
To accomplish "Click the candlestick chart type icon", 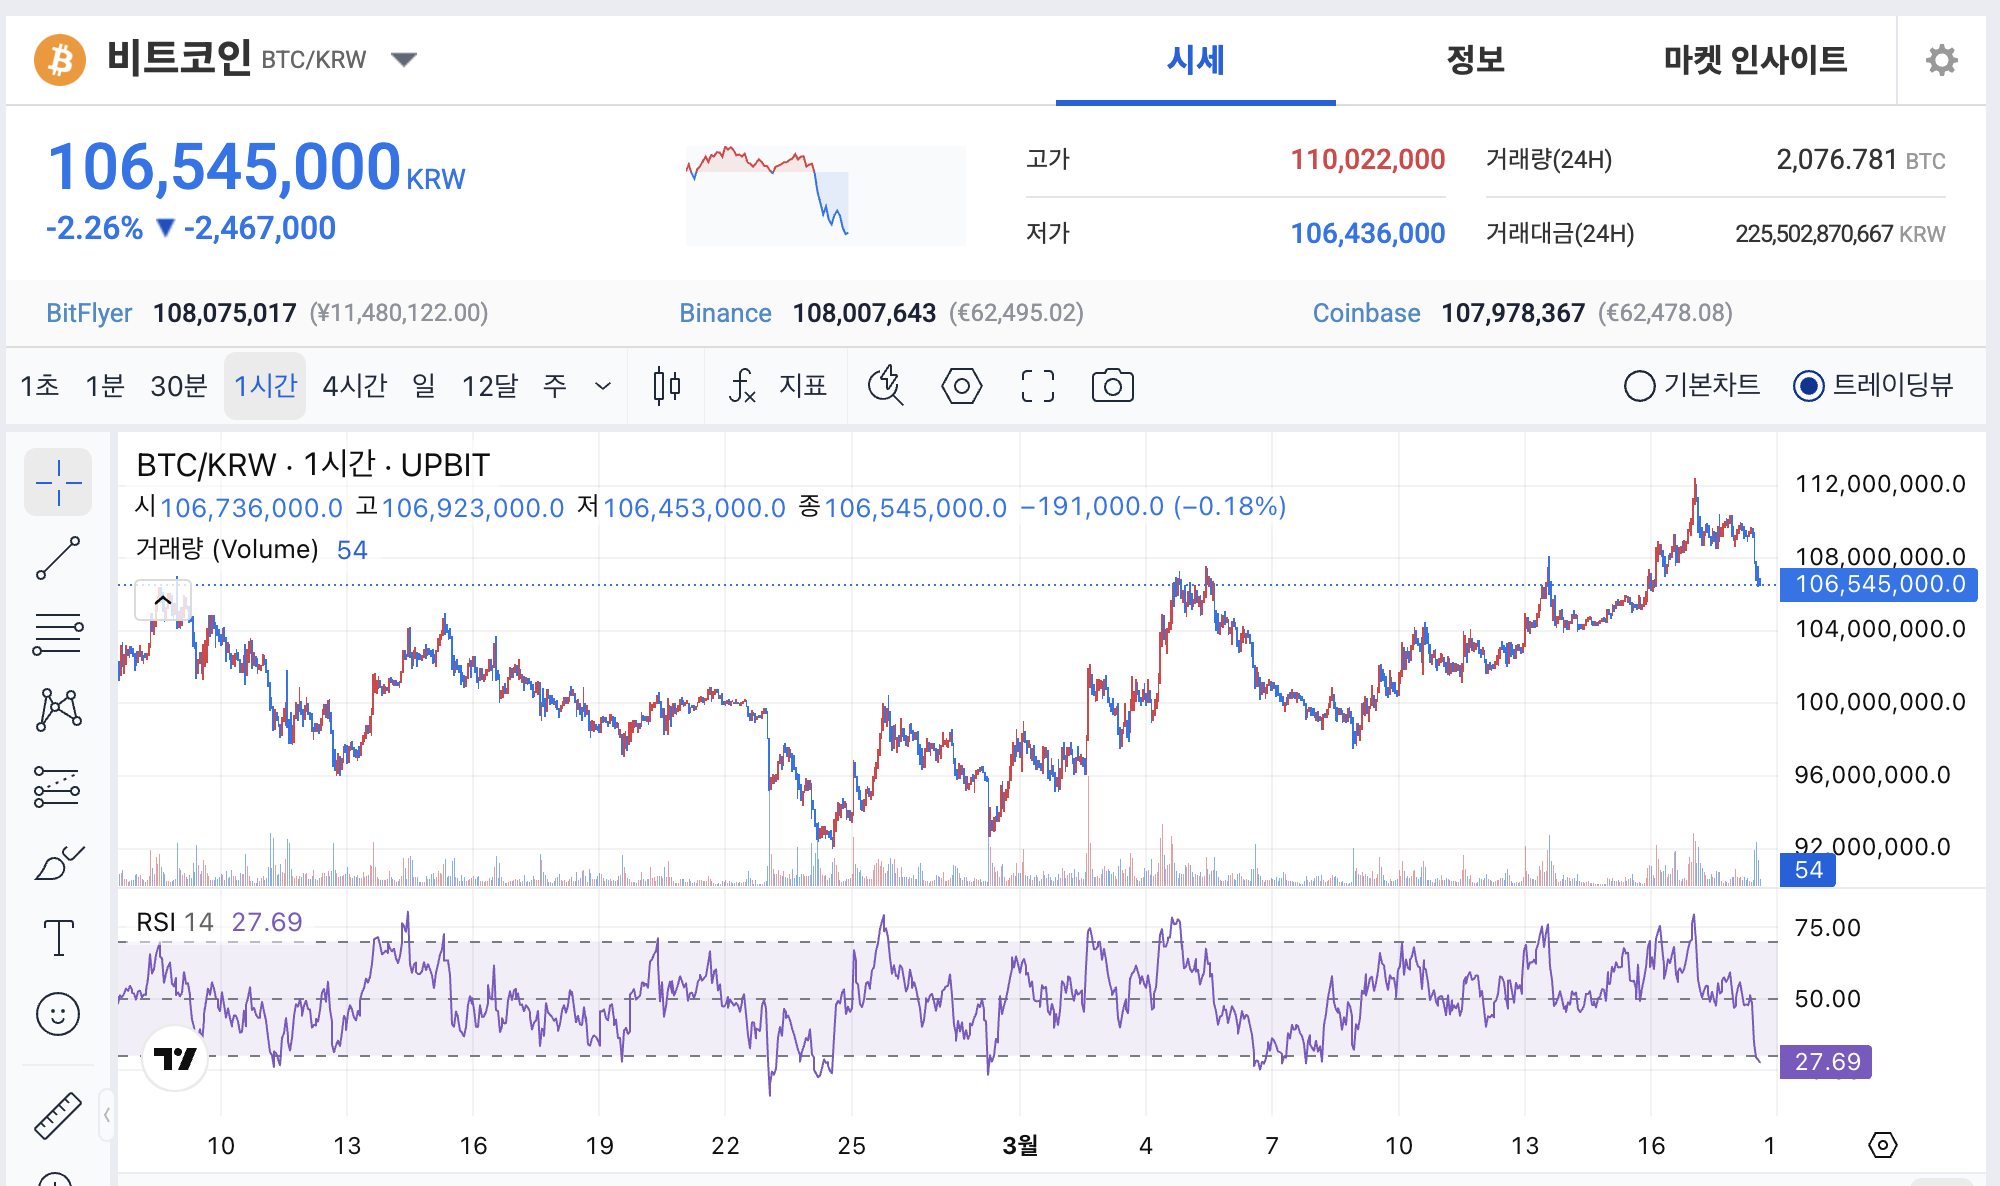I will click(x=667, y=386).
